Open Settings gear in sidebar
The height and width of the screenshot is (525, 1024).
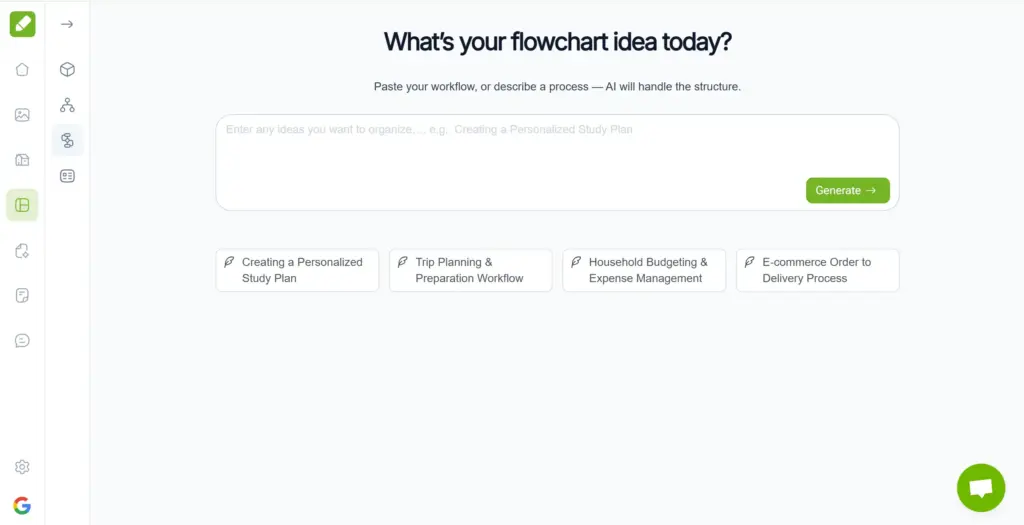tap(22, 467)
